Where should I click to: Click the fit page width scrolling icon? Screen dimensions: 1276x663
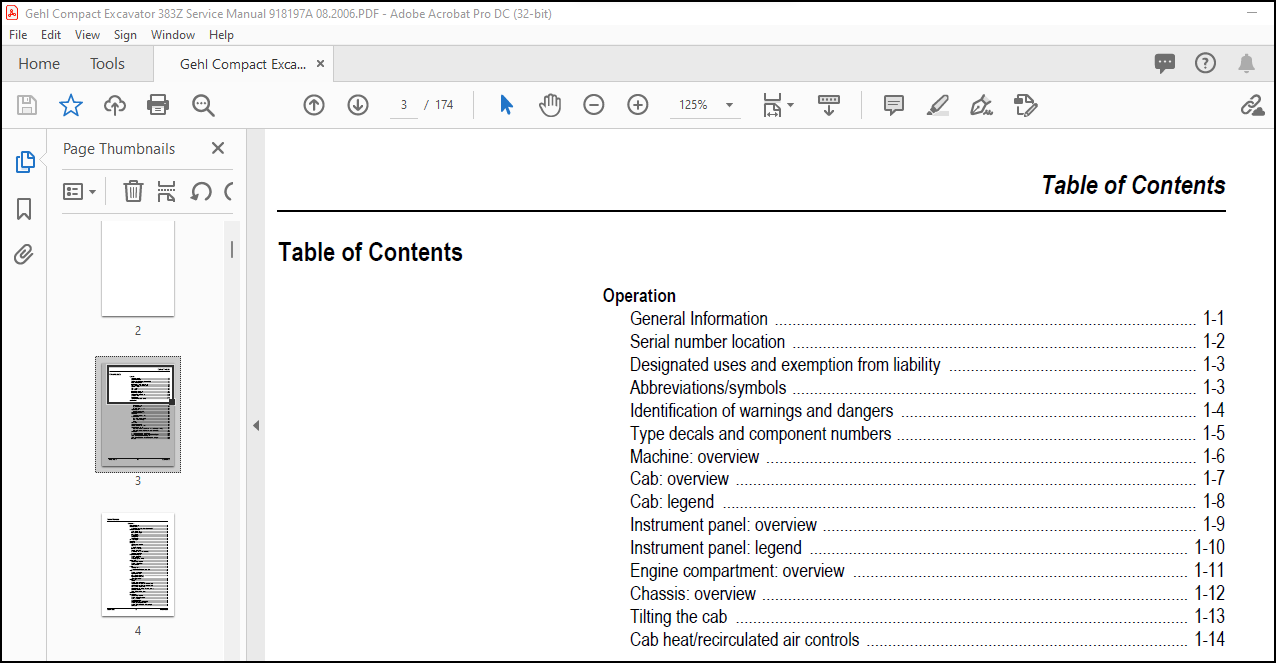772,105
